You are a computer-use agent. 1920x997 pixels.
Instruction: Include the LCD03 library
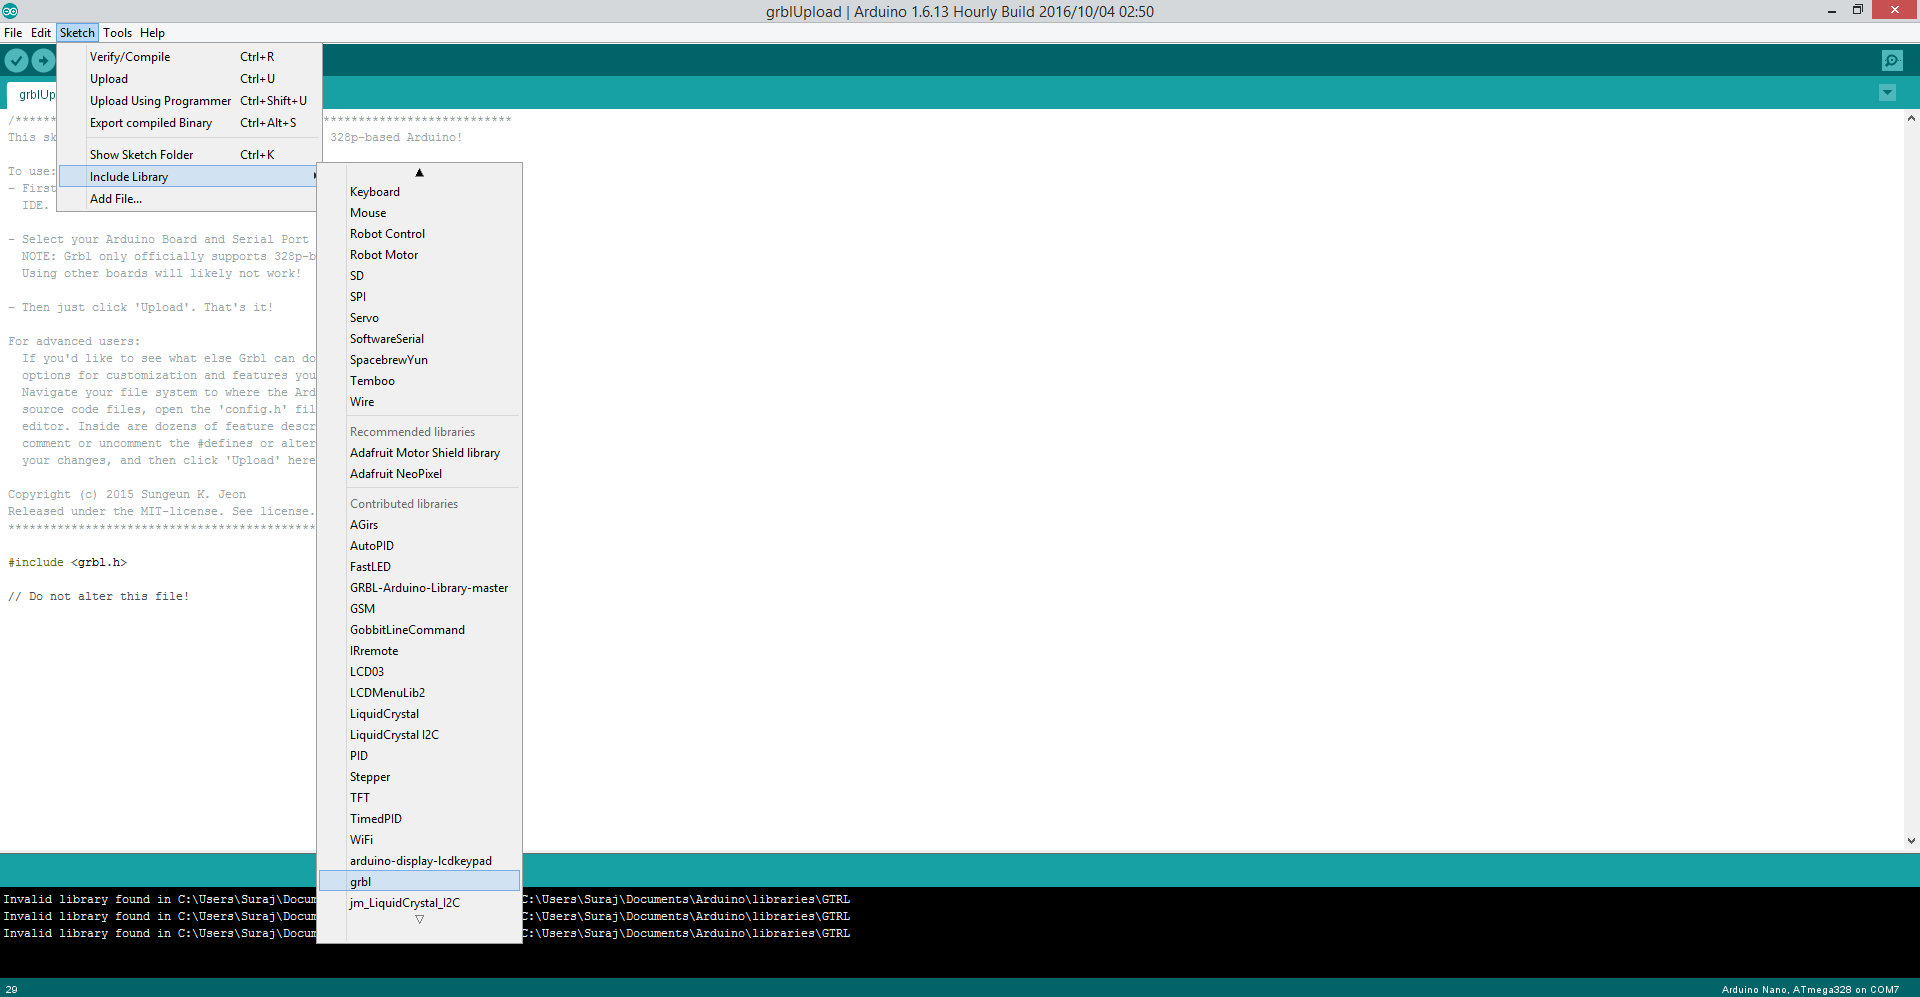pyautogui.click(x=419, y=672)
